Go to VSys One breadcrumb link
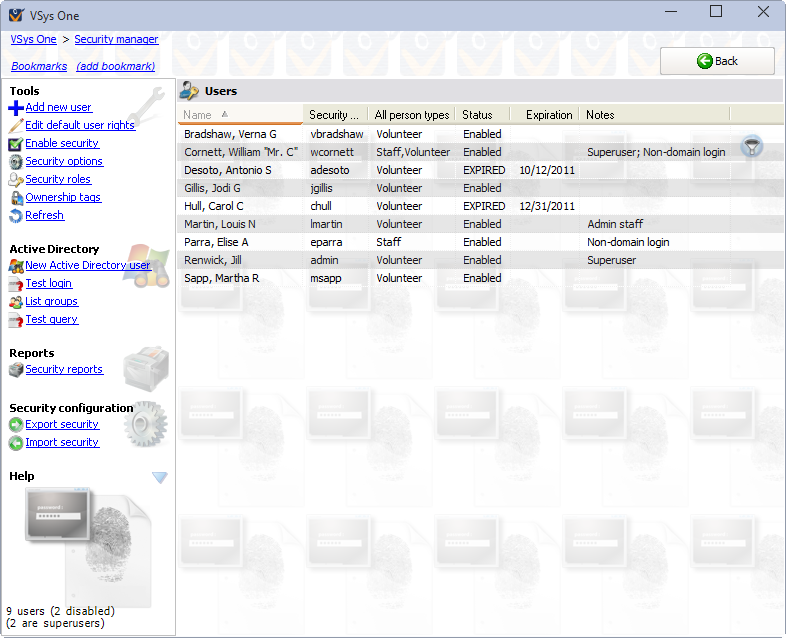This screenshot has width=786, height=638. pyautogui.click(x=33, y=39)
